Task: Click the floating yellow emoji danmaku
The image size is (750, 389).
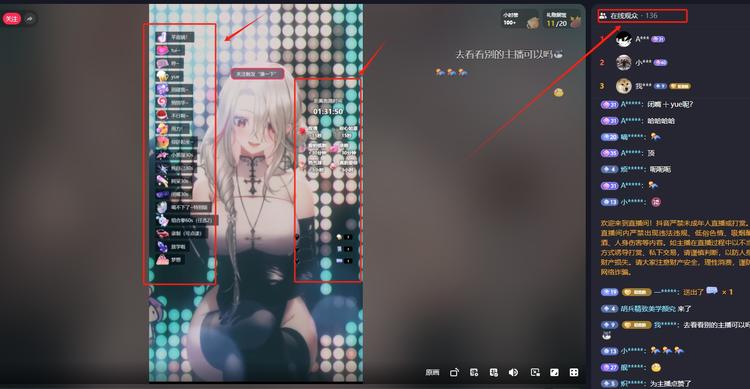Action: coord(558,92)
